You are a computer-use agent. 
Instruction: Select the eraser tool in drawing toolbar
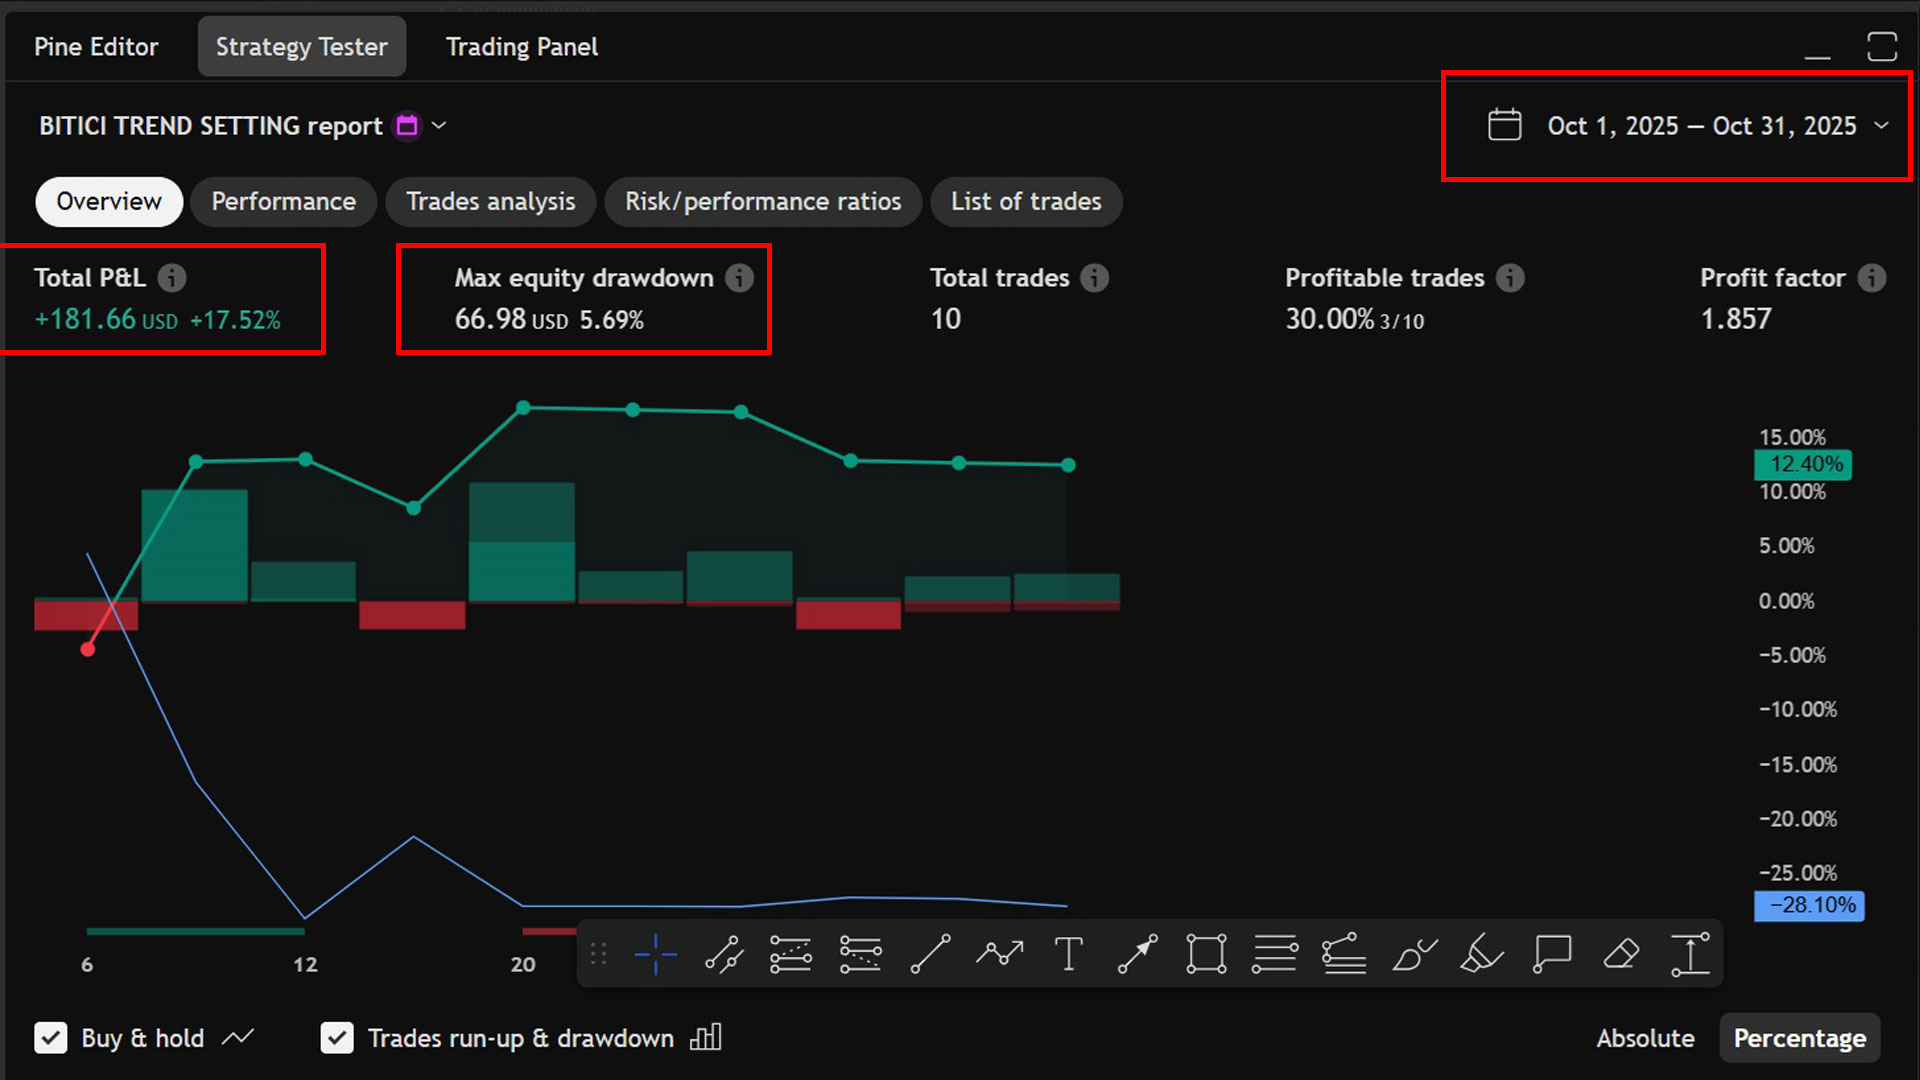coord(1620,954)
